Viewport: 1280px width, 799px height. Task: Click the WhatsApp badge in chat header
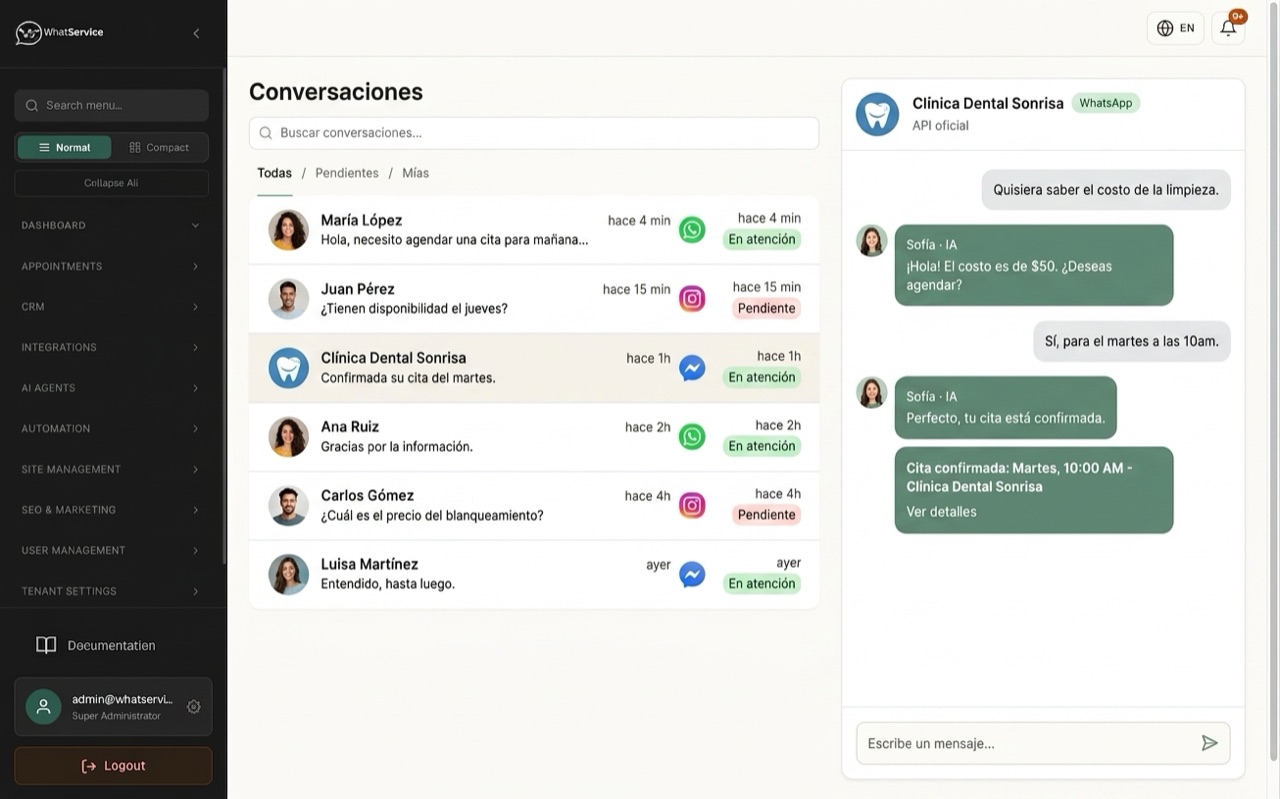[x=1106, y=103]
